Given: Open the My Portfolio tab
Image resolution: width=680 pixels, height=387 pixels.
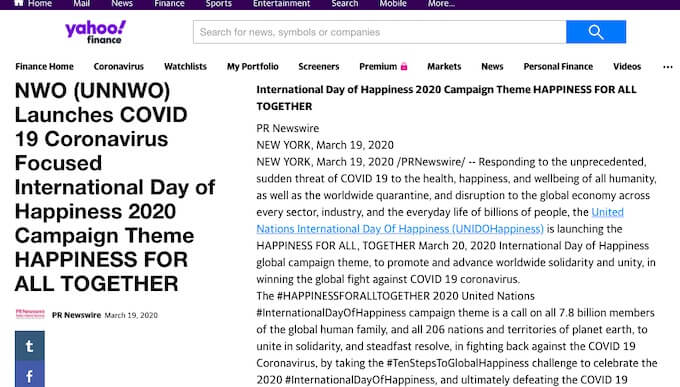Looking at the screenshot, I should (x=252, y=66).
